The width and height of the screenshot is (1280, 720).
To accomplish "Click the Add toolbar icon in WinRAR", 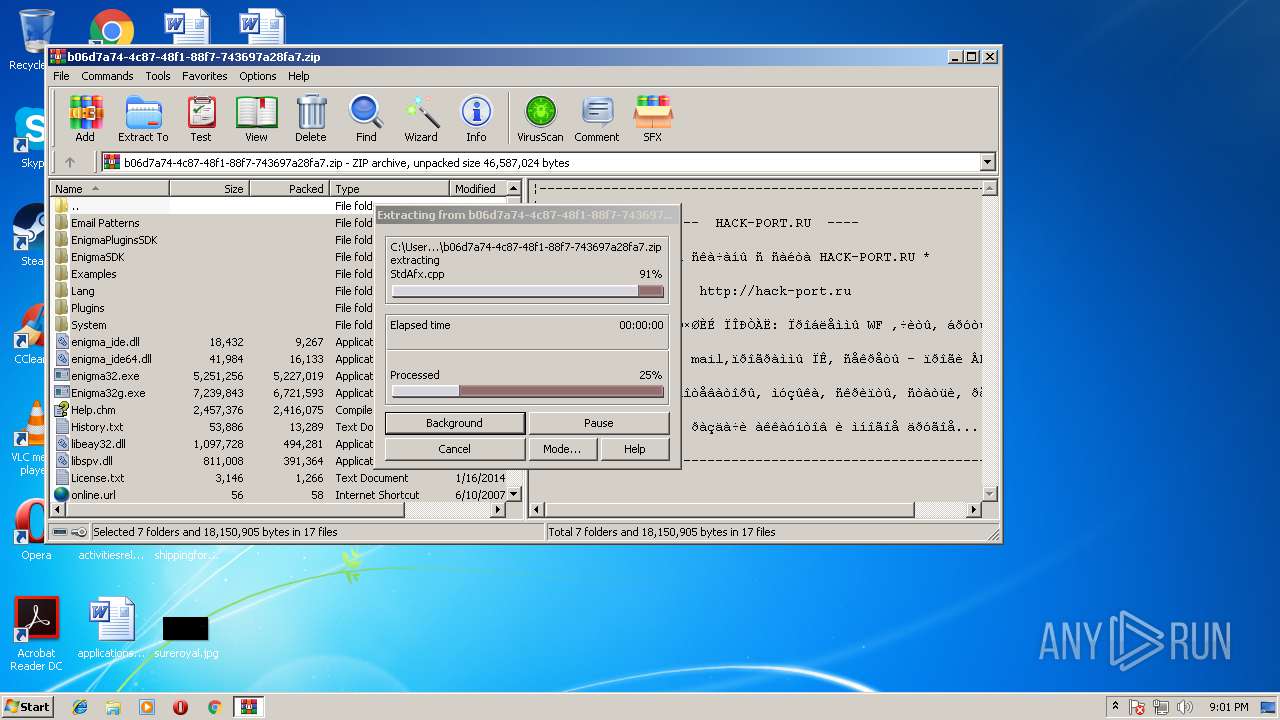I will click(x=85, y=119).
